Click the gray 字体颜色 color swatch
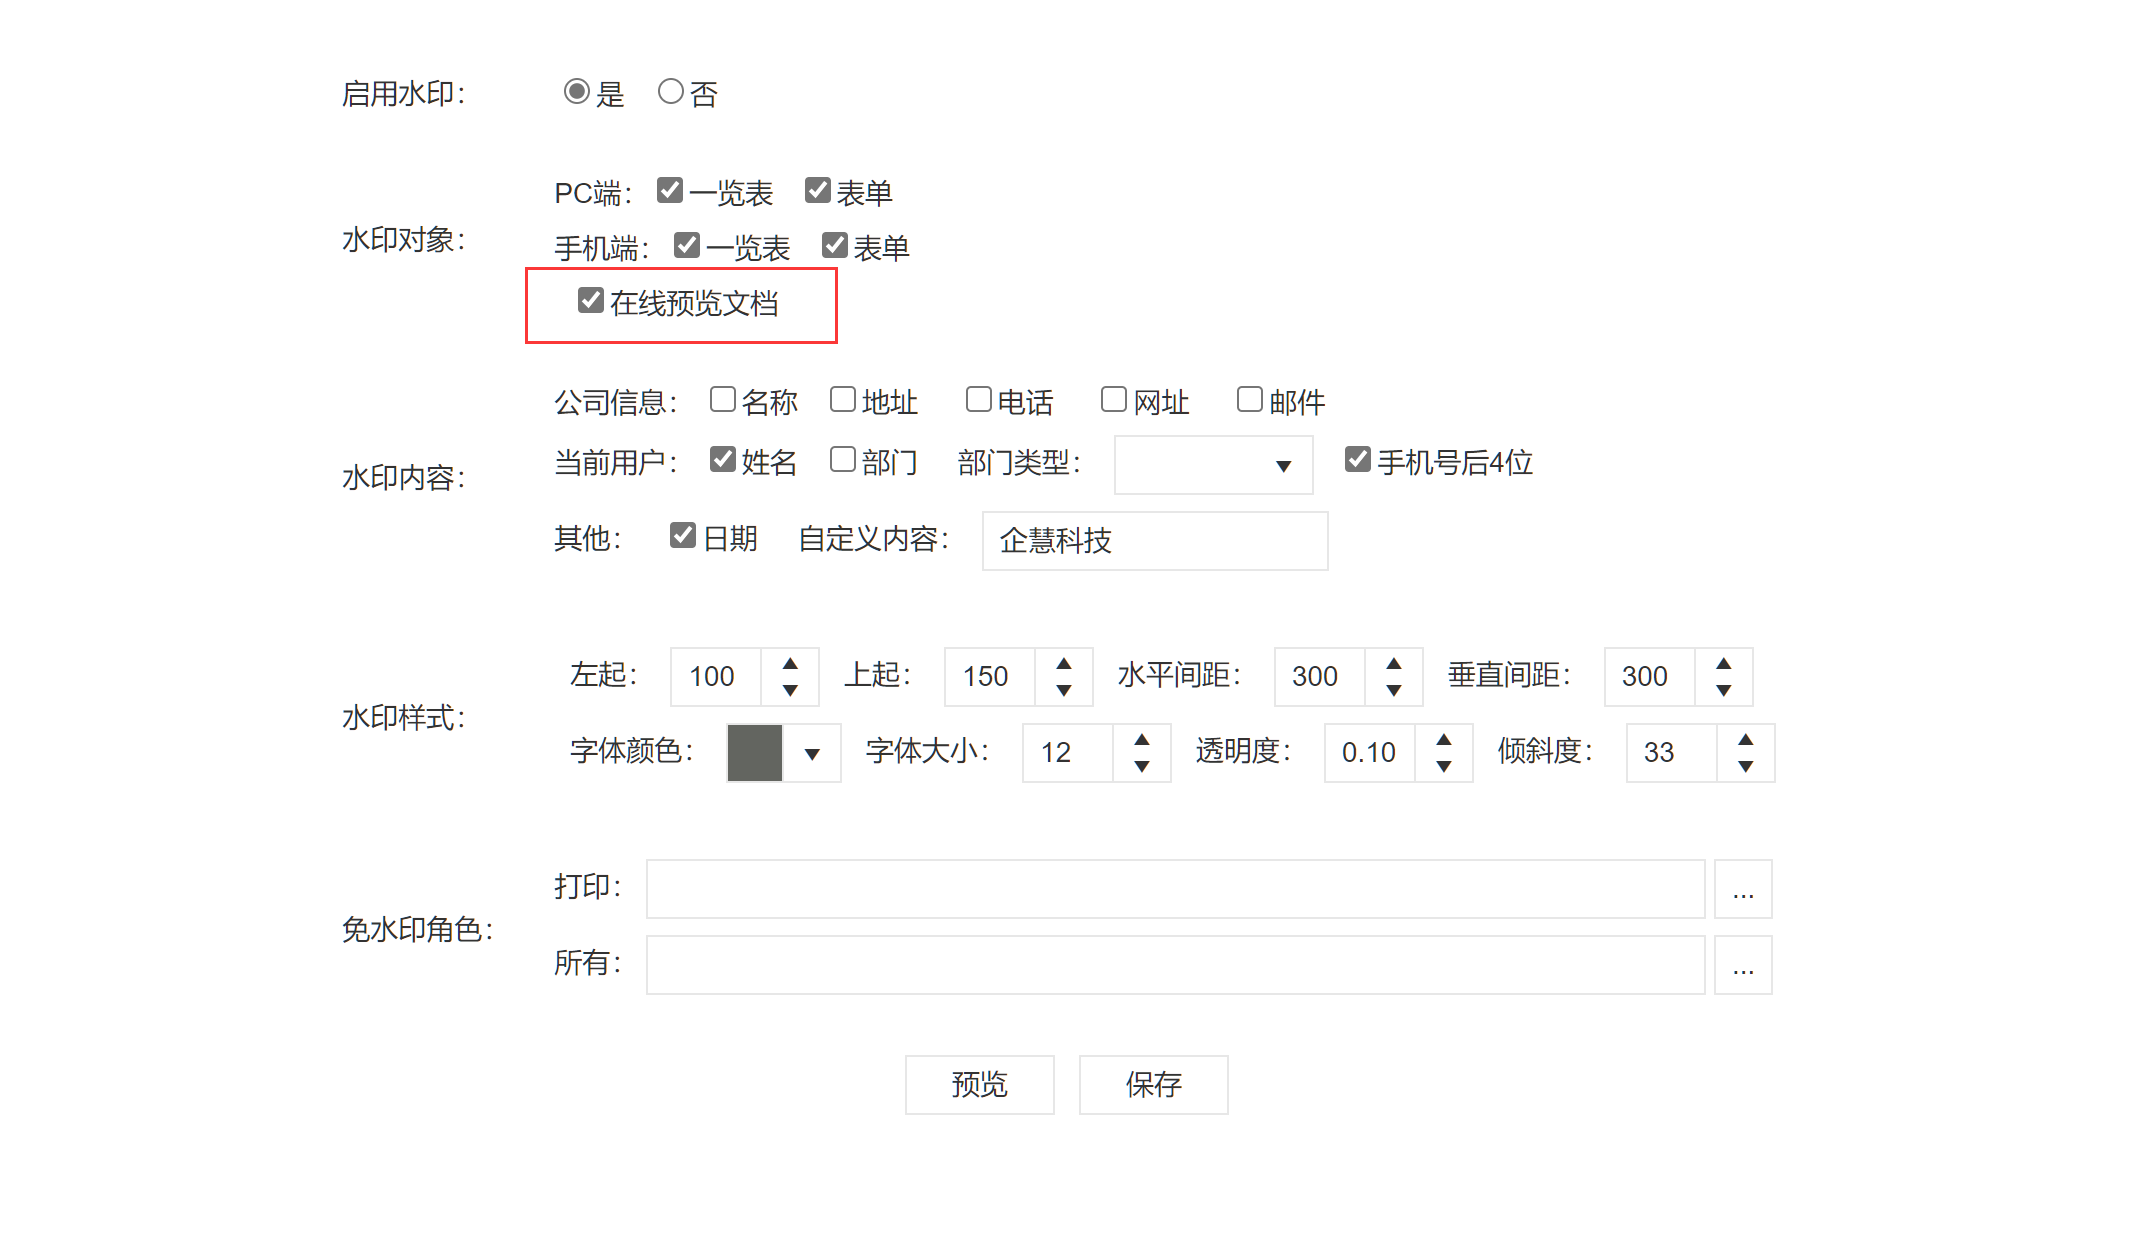2139x1237 pixels. tap(755, 753)
